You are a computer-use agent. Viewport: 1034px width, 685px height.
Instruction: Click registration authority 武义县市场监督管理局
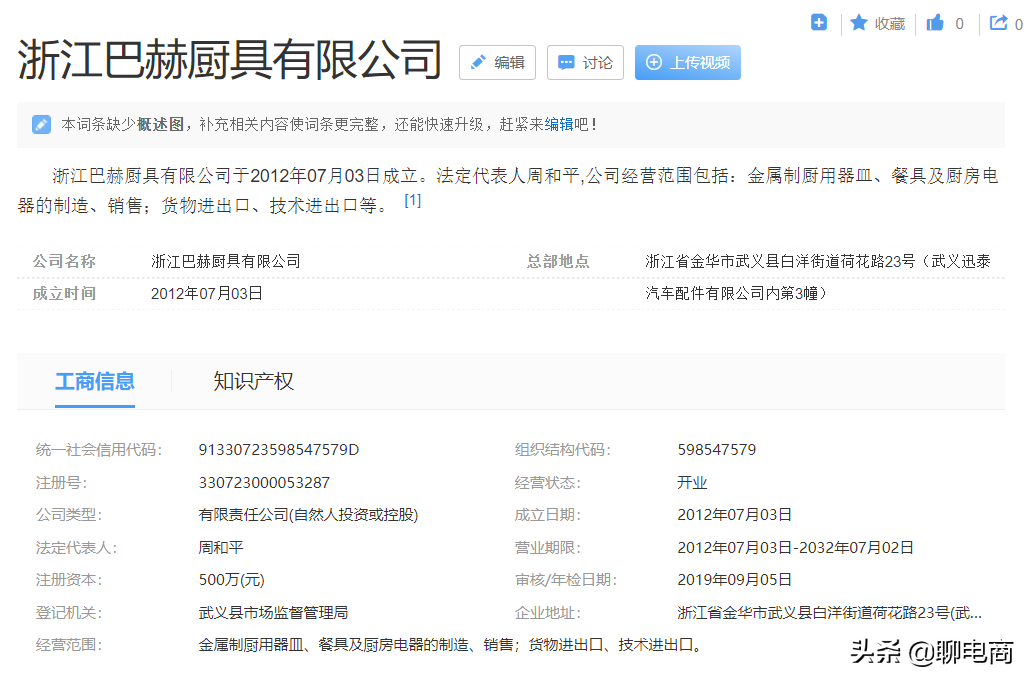coord(273,612)
